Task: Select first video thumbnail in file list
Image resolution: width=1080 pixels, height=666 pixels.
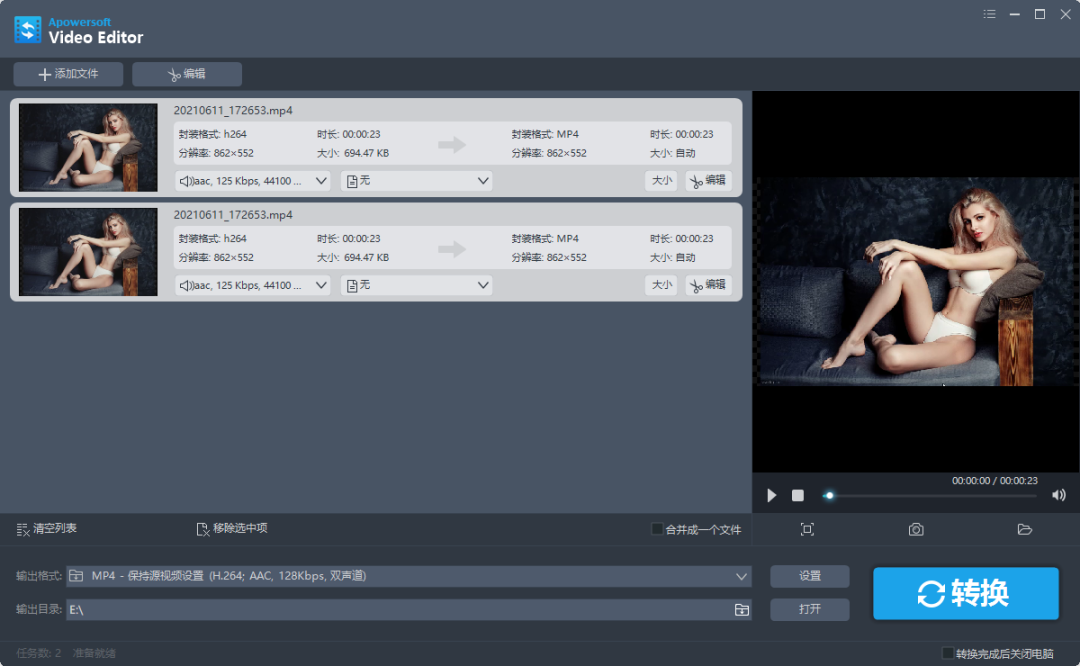Action: pyautogui.click(x=88, y=147)
